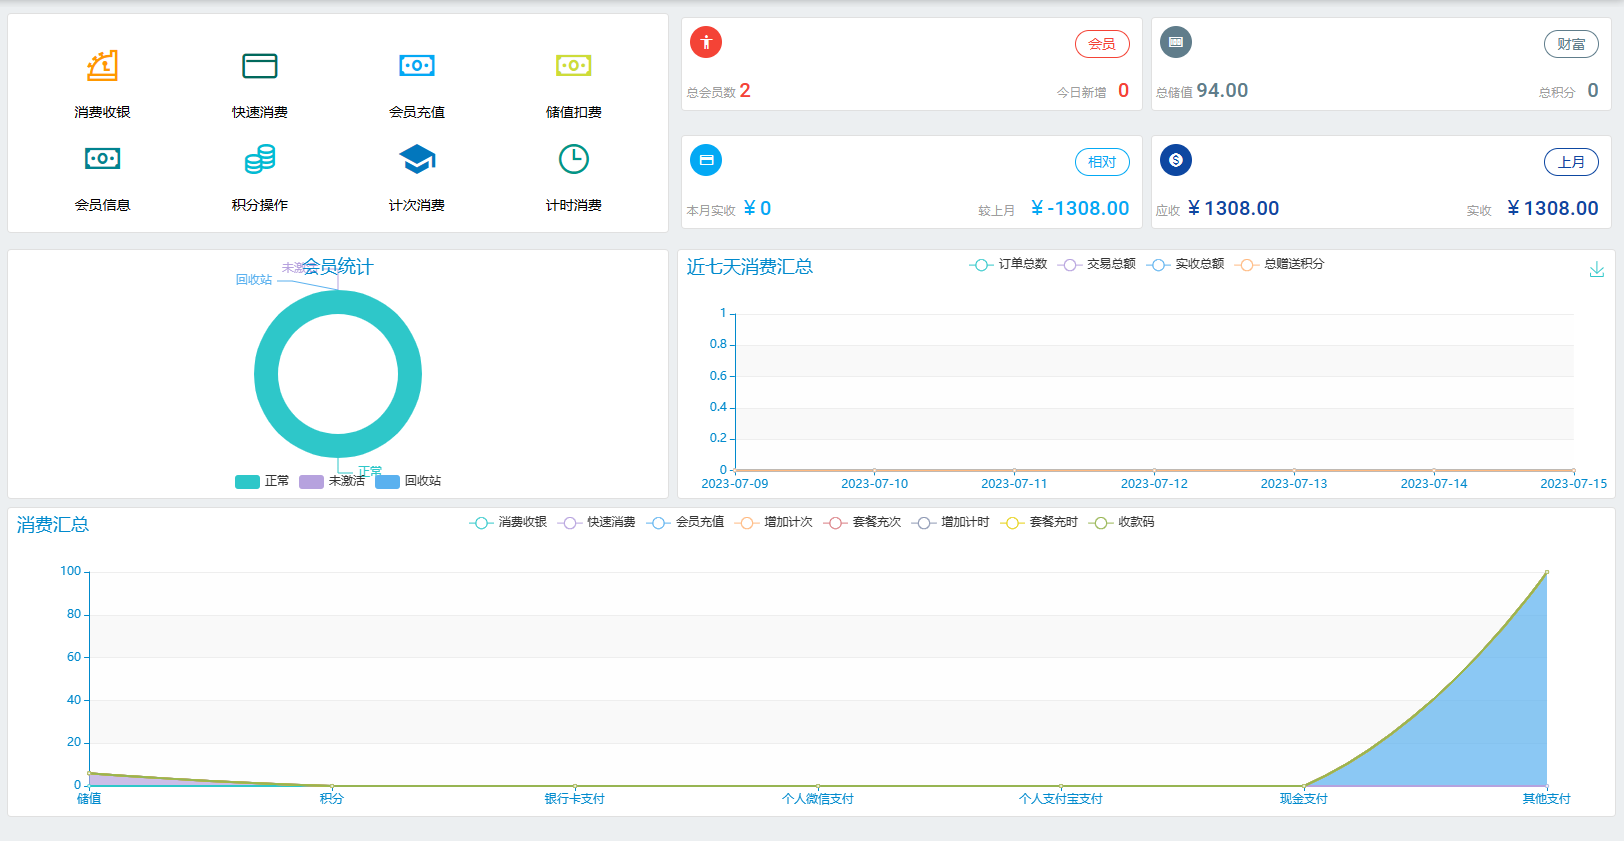Click the 本月实收 value ￥0

[757, 208]
